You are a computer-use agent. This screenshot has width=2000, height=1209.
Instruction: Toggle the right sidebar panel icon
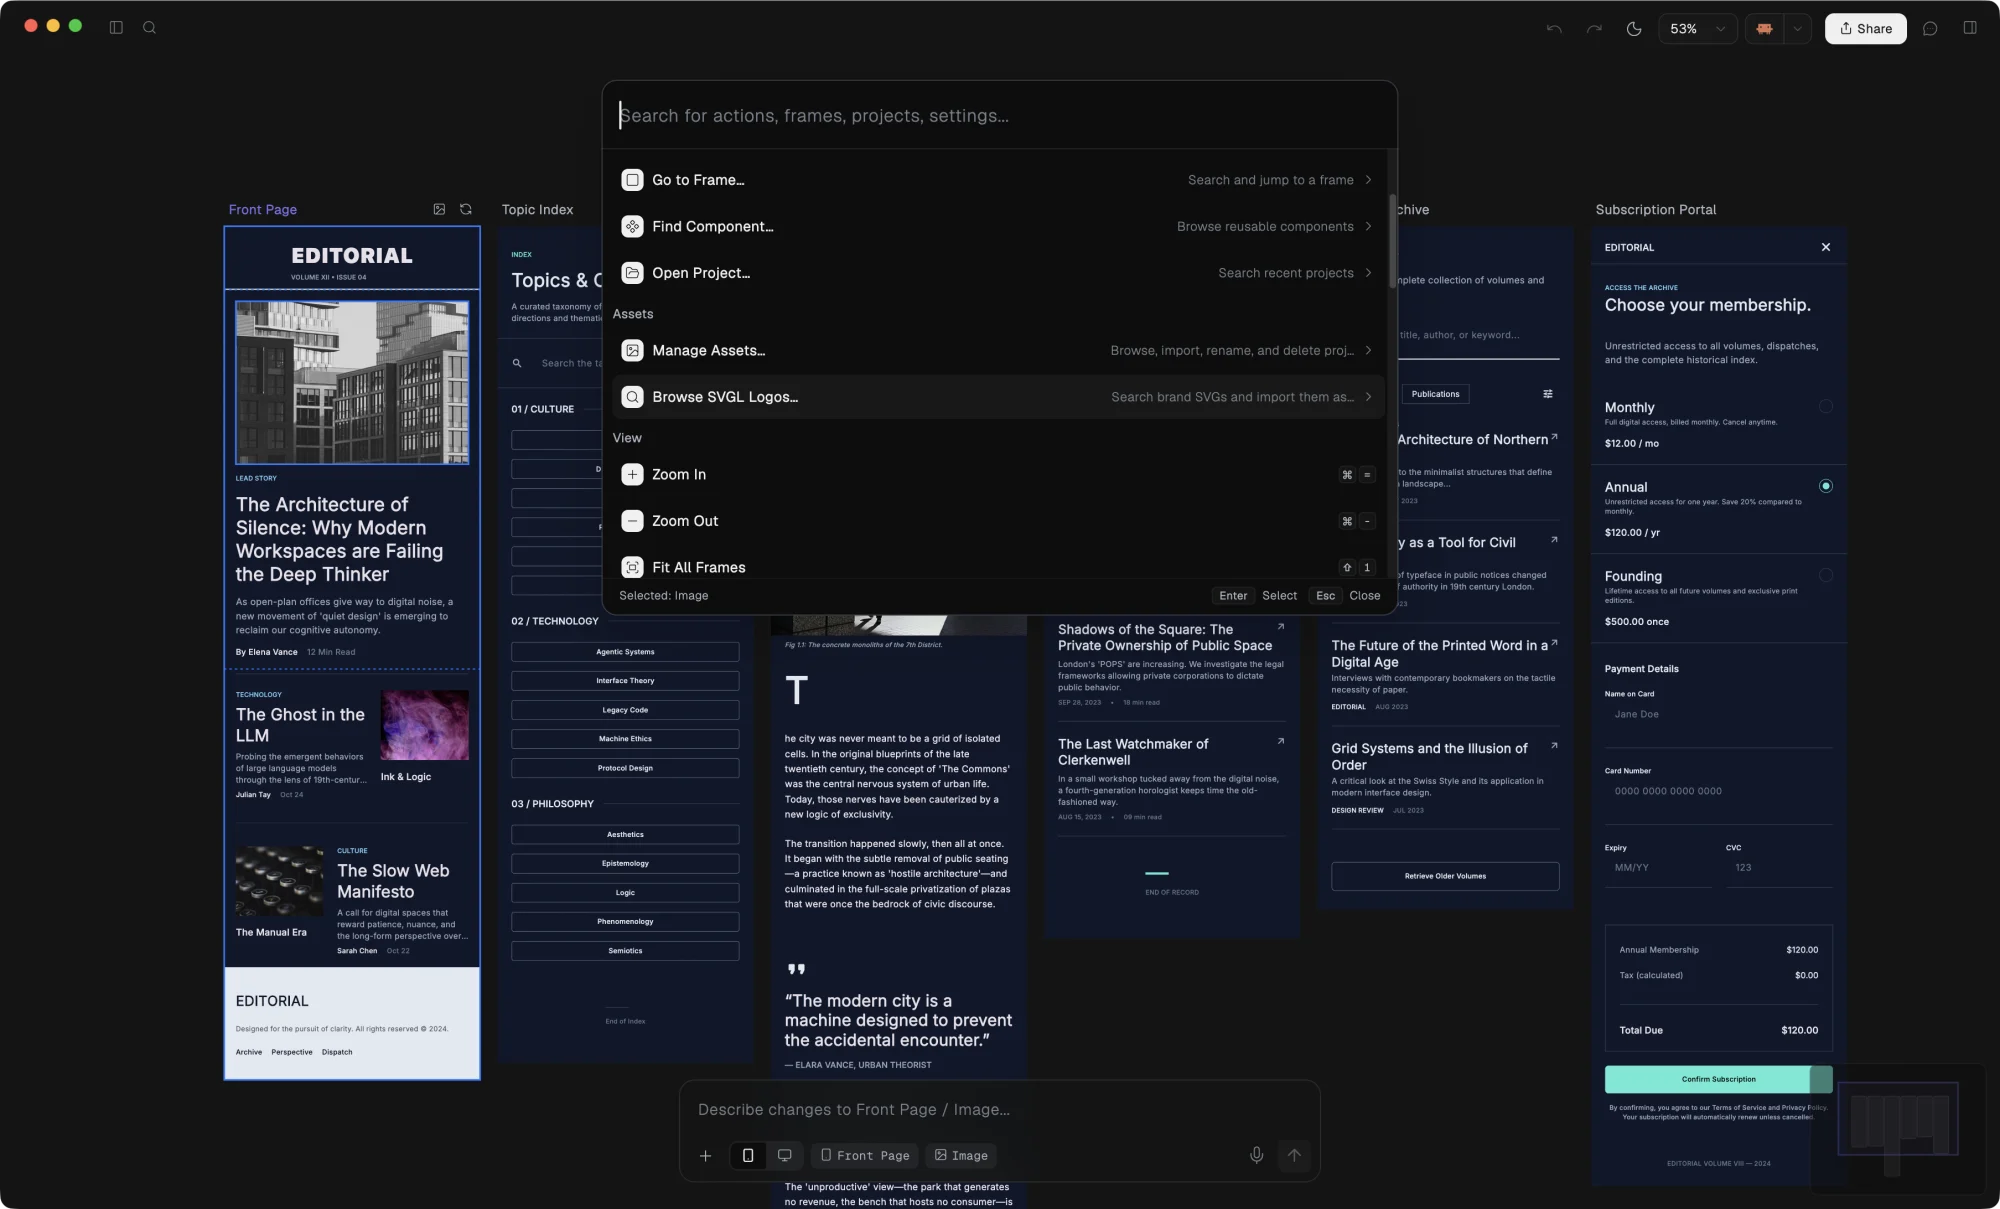1970,28
